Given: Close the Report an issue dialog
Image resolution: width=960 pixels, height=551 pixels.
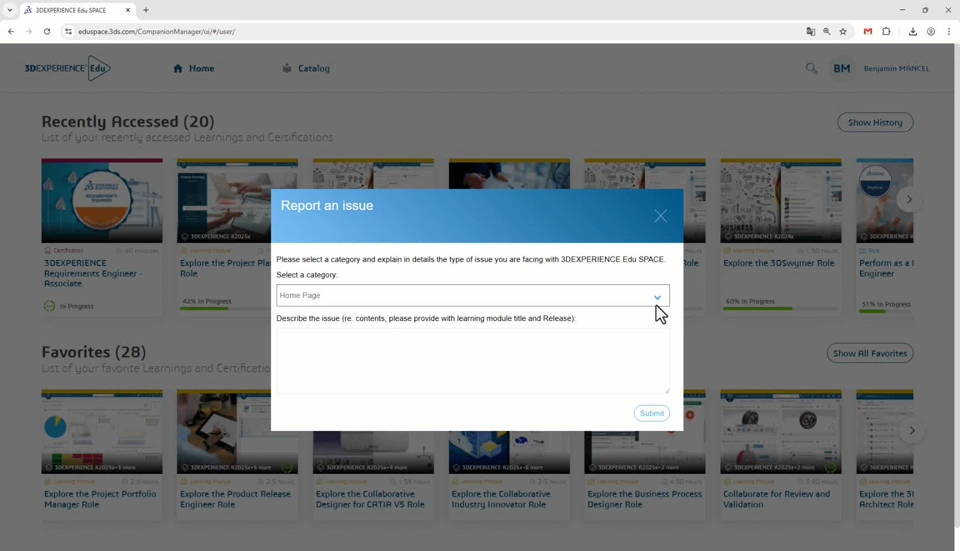Looking at the screenshot, I should [x=660, y=216].
